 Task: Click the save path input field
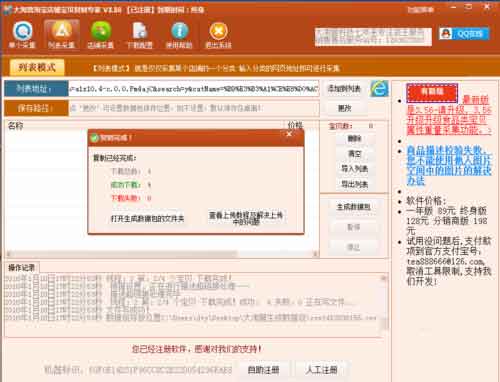pyautogui.click(x=194, y=108)
